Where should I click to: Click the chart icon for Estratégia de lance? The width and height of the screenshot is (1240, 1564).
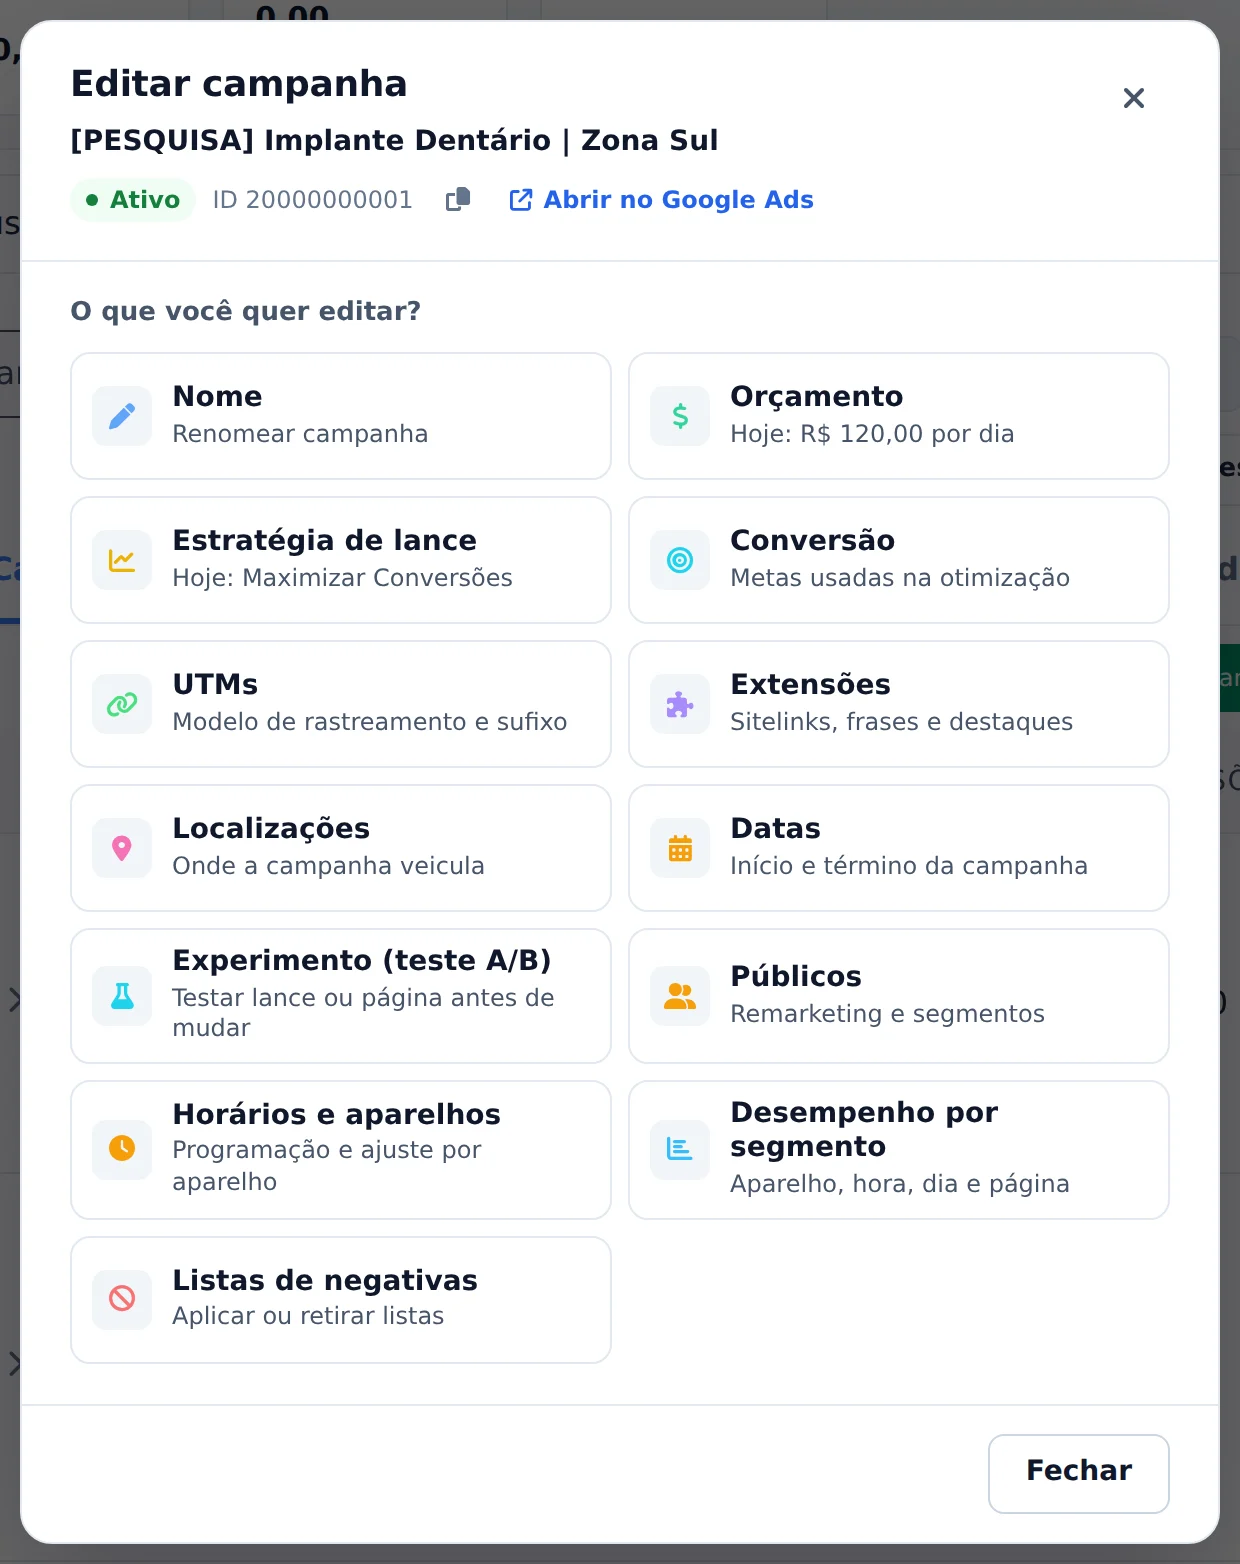pos(122,560)
